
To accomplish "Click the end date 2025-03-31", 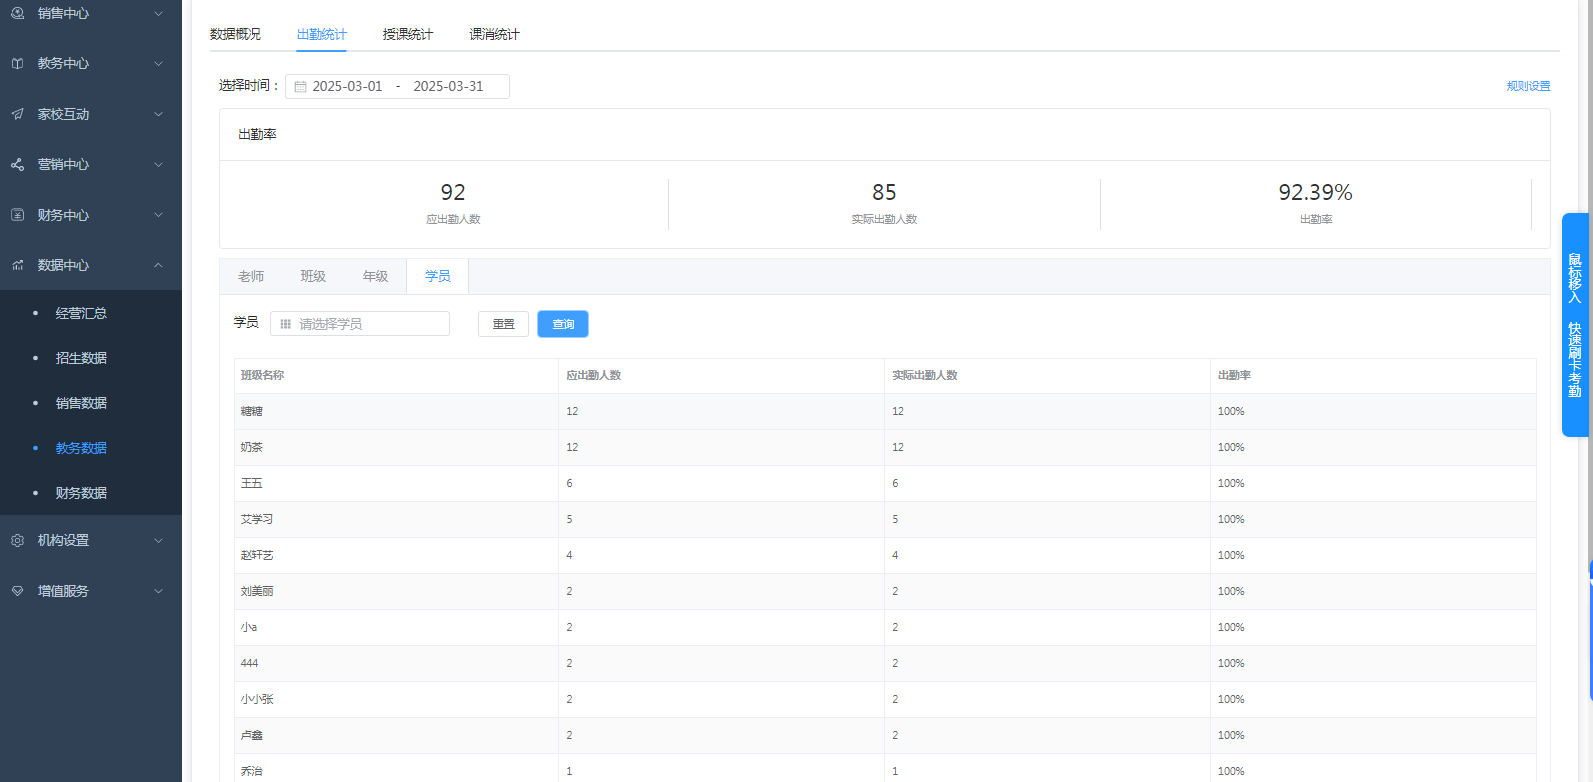I will pos(448,86).
